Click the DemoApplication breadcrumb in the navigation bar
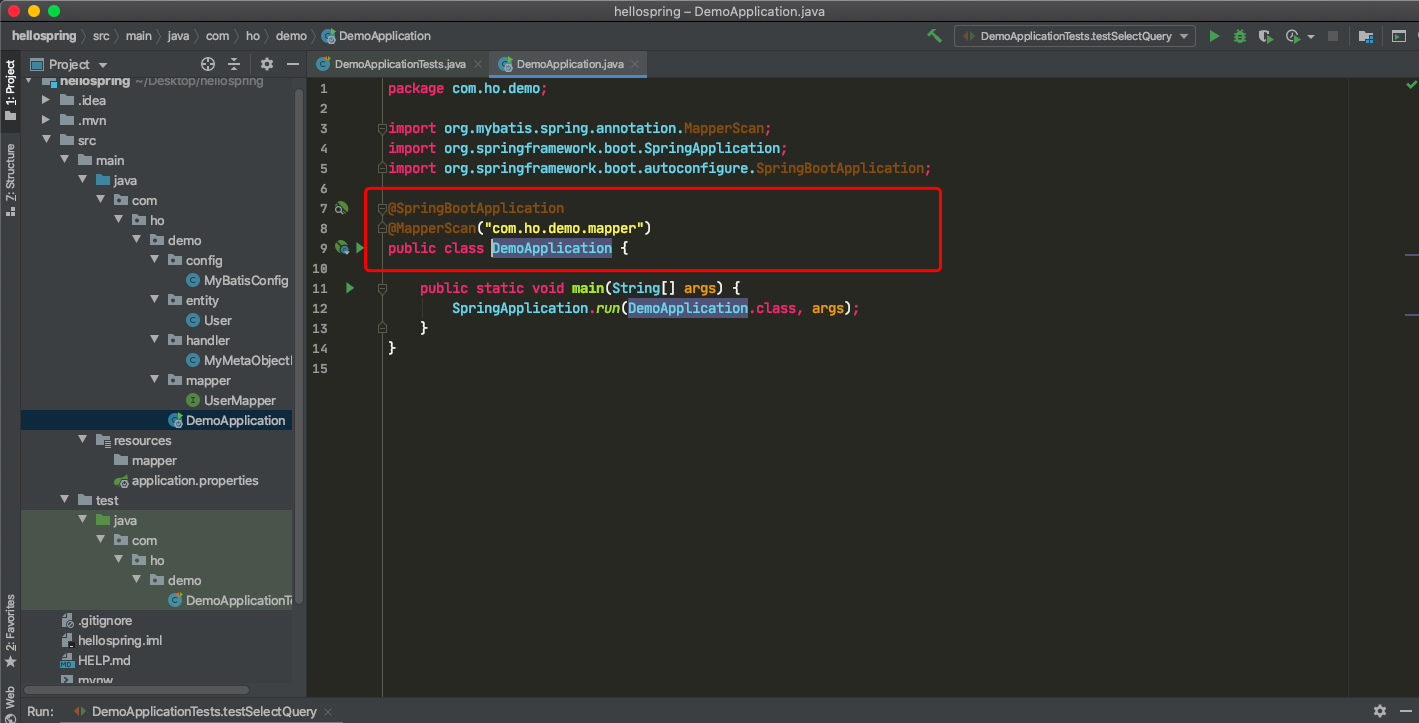The image size is (1419, 723). (376, 36)
